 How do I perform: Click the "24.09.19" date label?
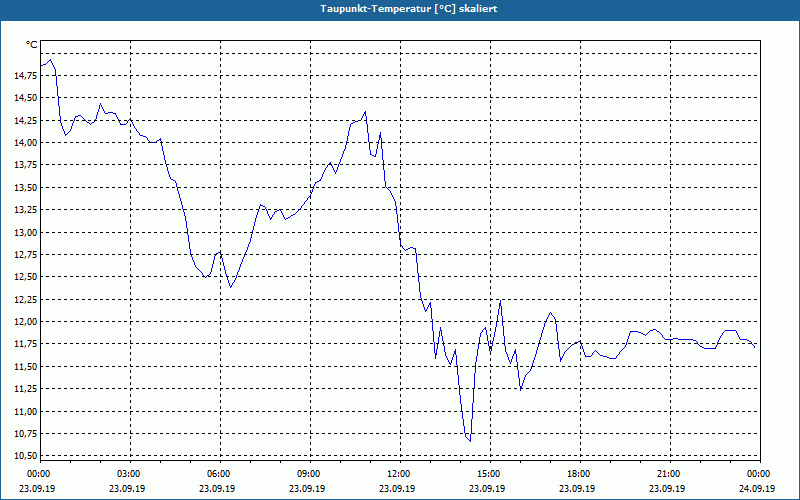click(x=757, y=488)
